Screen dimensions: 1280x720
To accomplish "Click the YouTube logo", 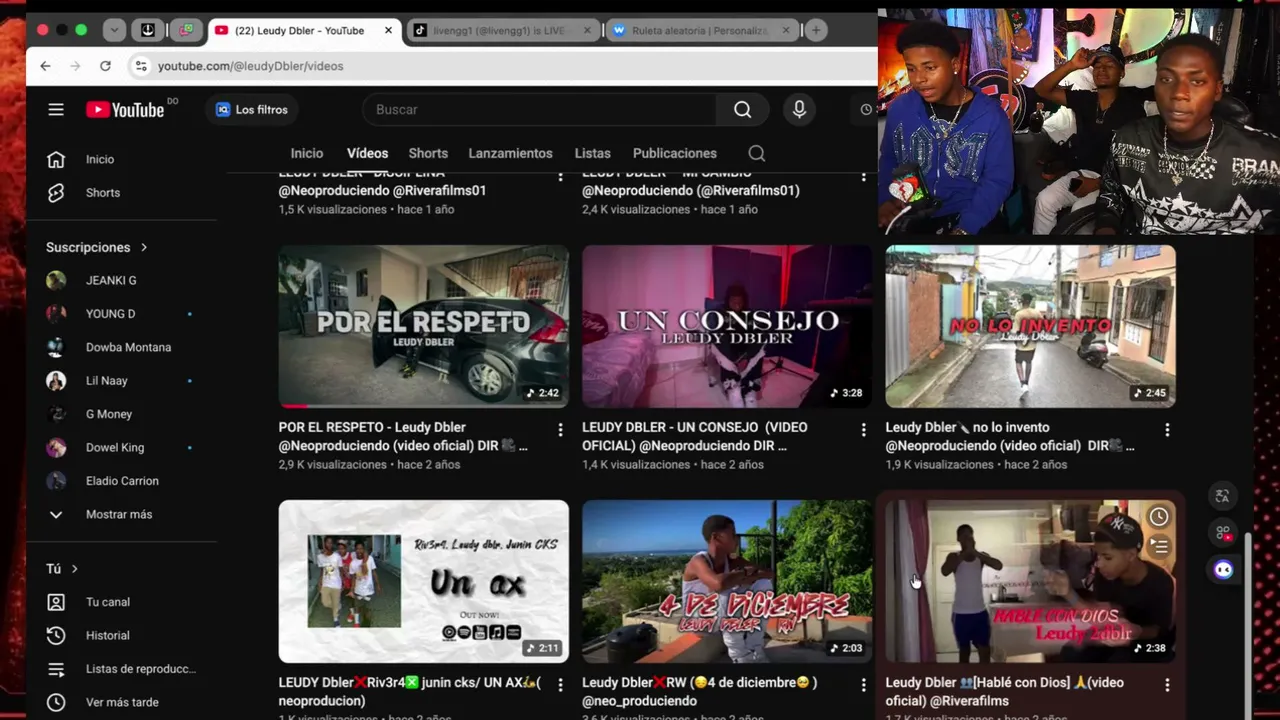I will tap(125, 110).
